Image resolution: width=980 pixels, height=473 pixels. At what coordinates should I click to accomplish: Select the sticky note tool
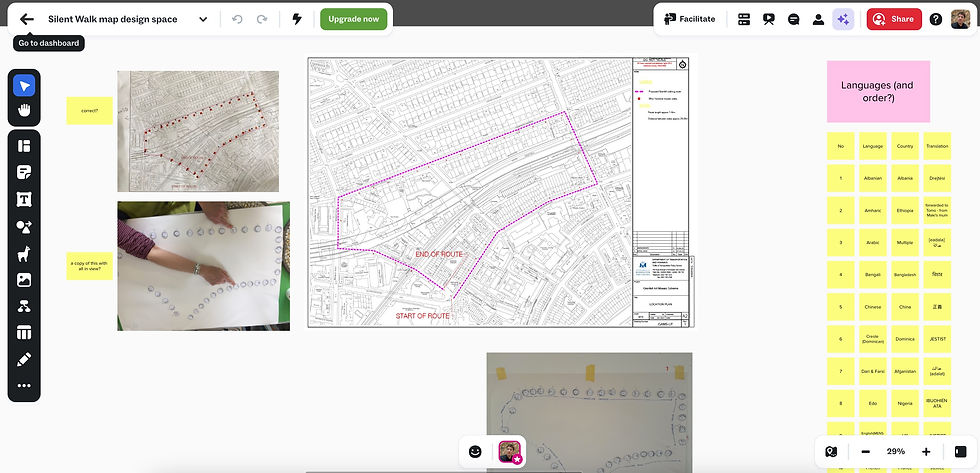pos(24,172)
